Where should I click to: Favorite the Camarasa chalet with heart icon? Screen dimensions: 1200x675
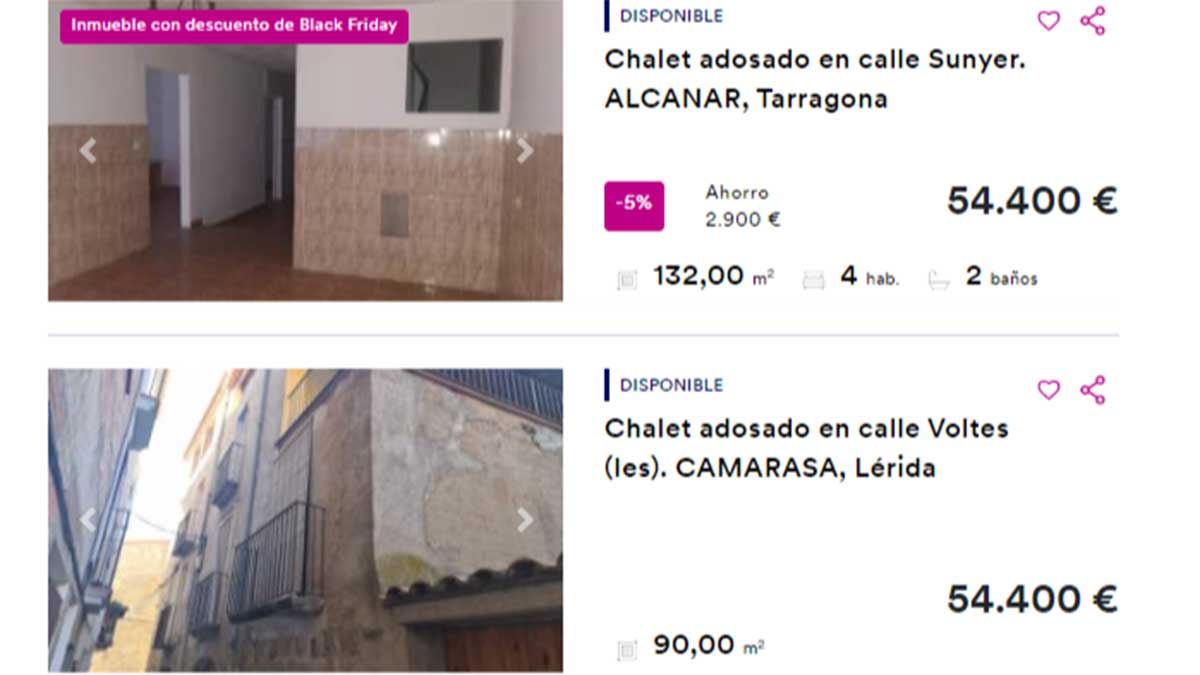click(1048, 390)
